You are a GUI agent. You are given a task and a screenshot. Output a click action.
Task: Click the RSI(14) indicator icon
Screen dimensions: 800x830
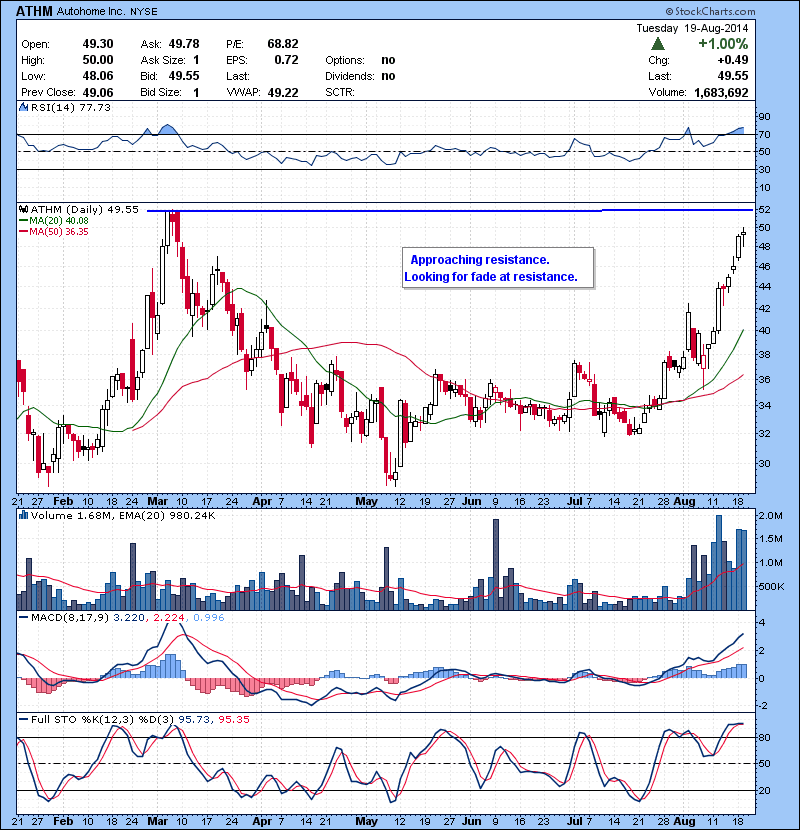(x=23, y=107)
